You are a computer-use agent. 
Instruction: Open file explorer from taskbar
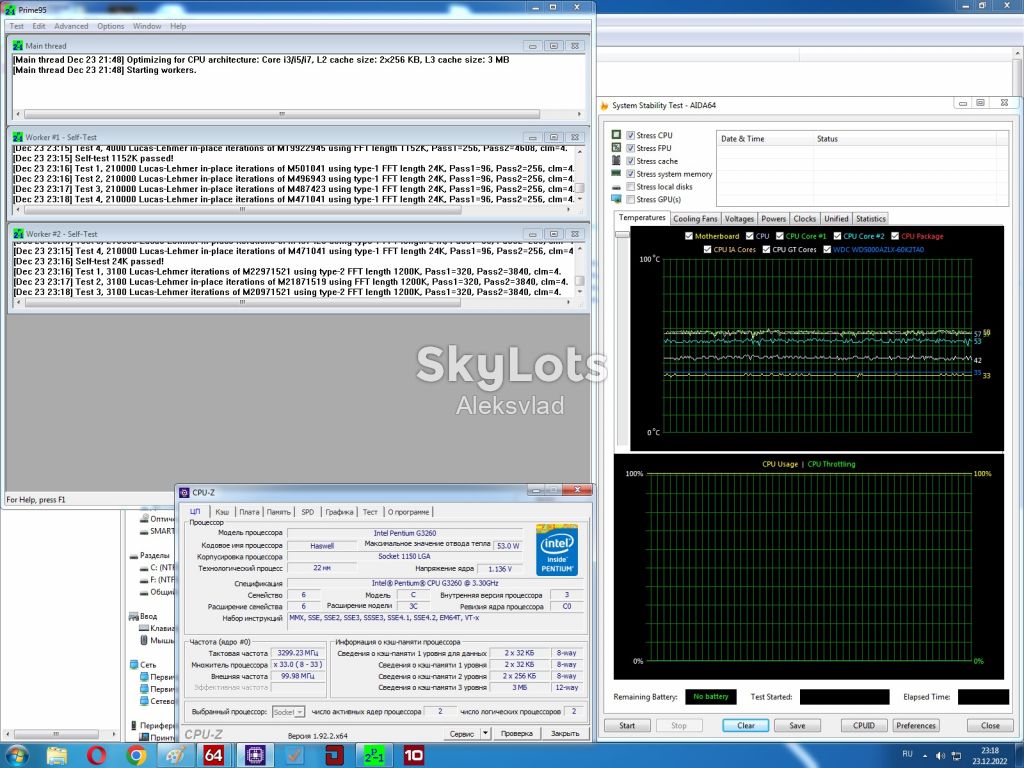[x=56, y=755]
